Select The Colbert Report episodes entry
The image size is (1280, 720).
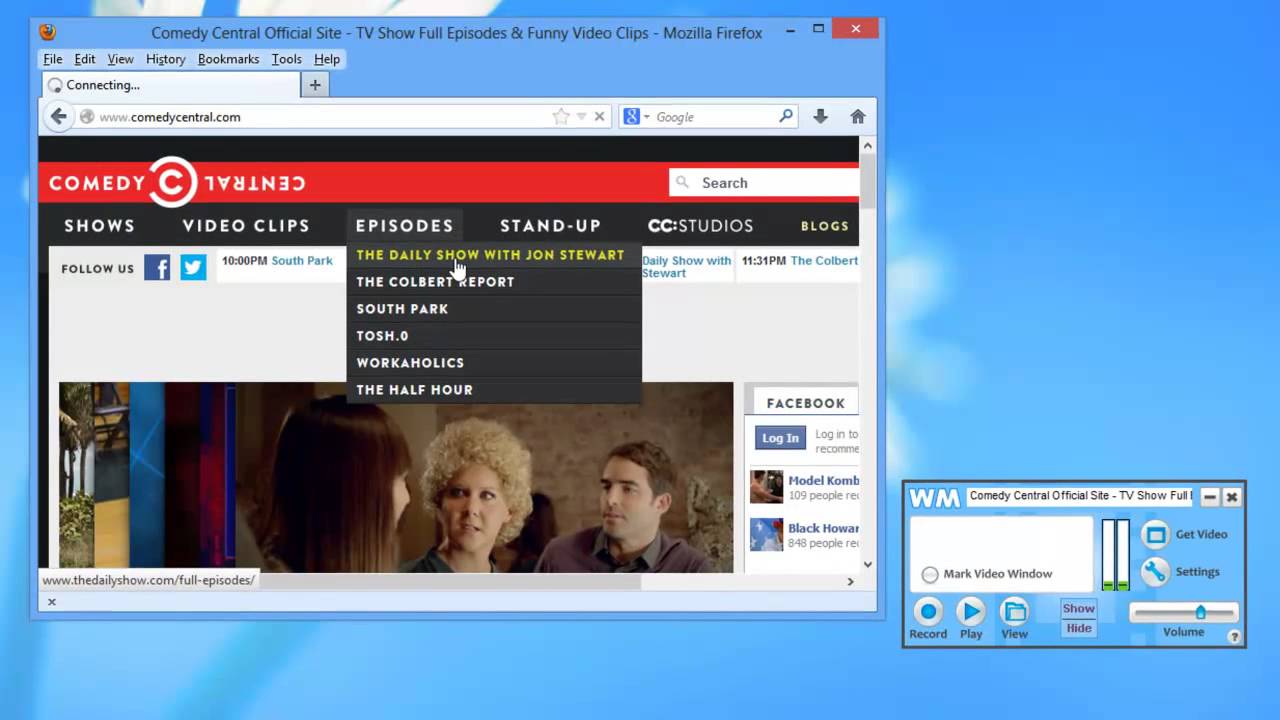[494, 282]
